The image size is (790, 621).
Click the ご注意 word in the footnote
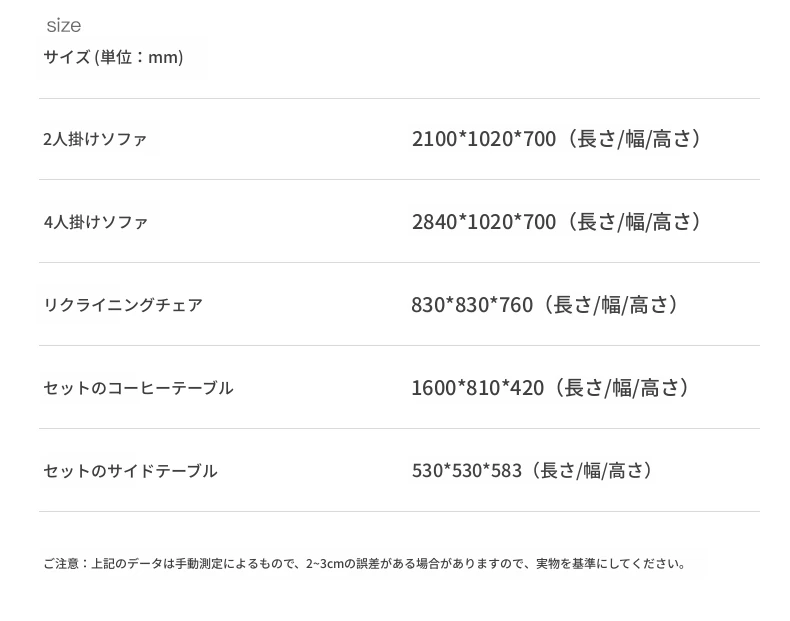[59, 564]
